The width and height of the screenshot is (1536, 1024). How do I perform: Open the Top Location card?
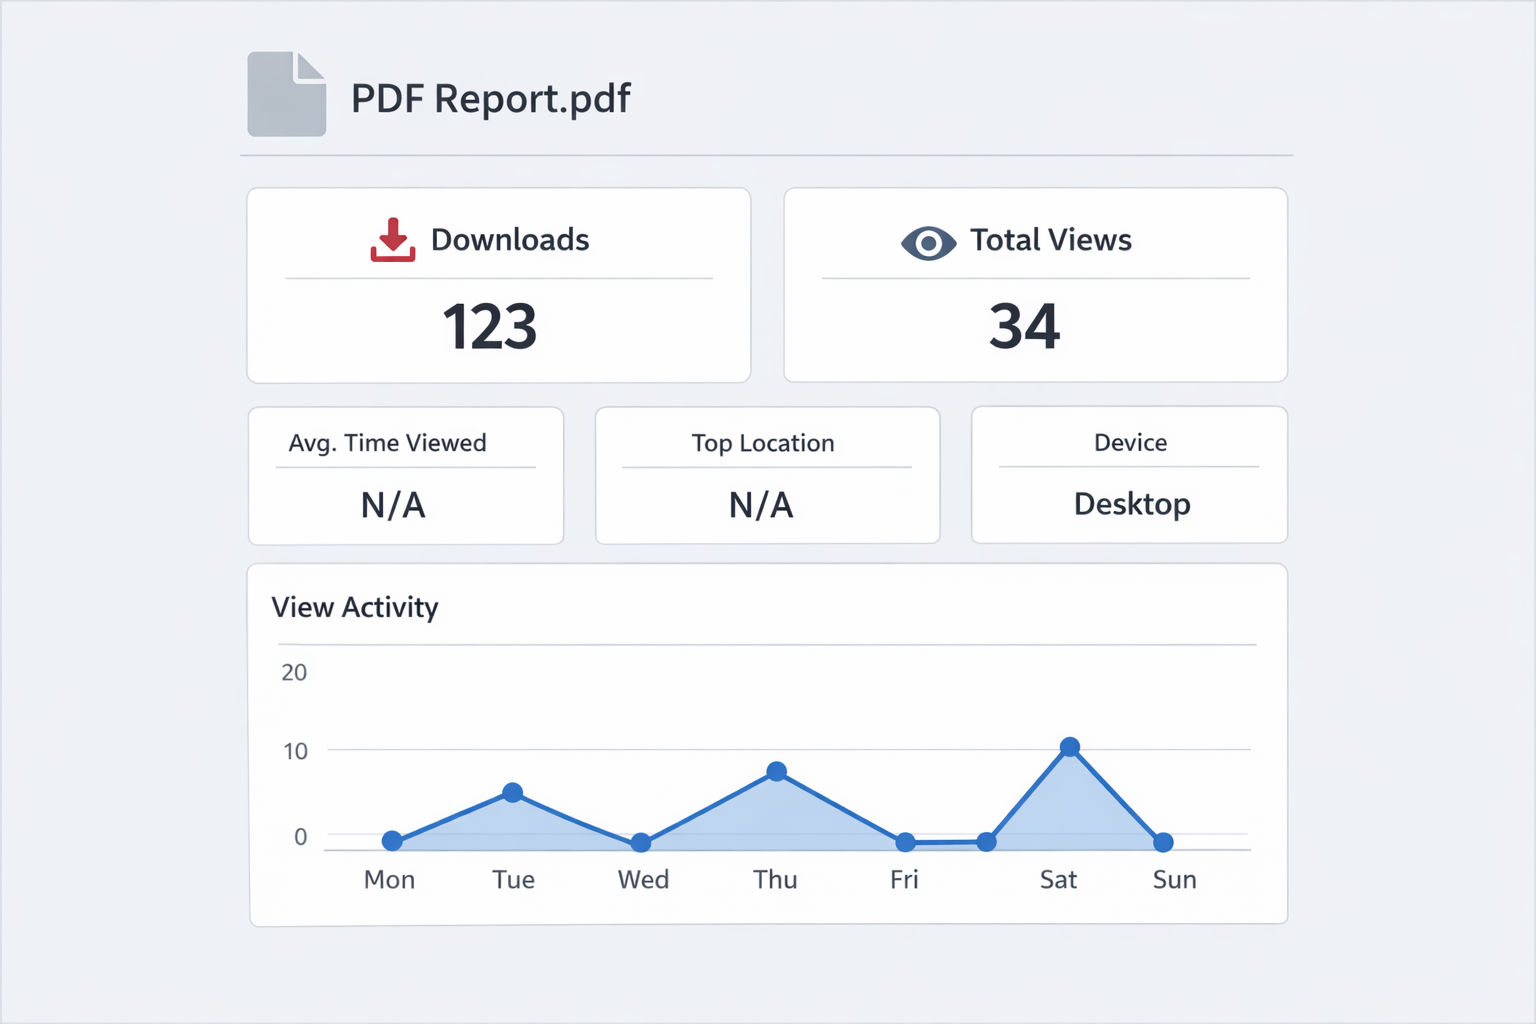(x=766, y=475)
